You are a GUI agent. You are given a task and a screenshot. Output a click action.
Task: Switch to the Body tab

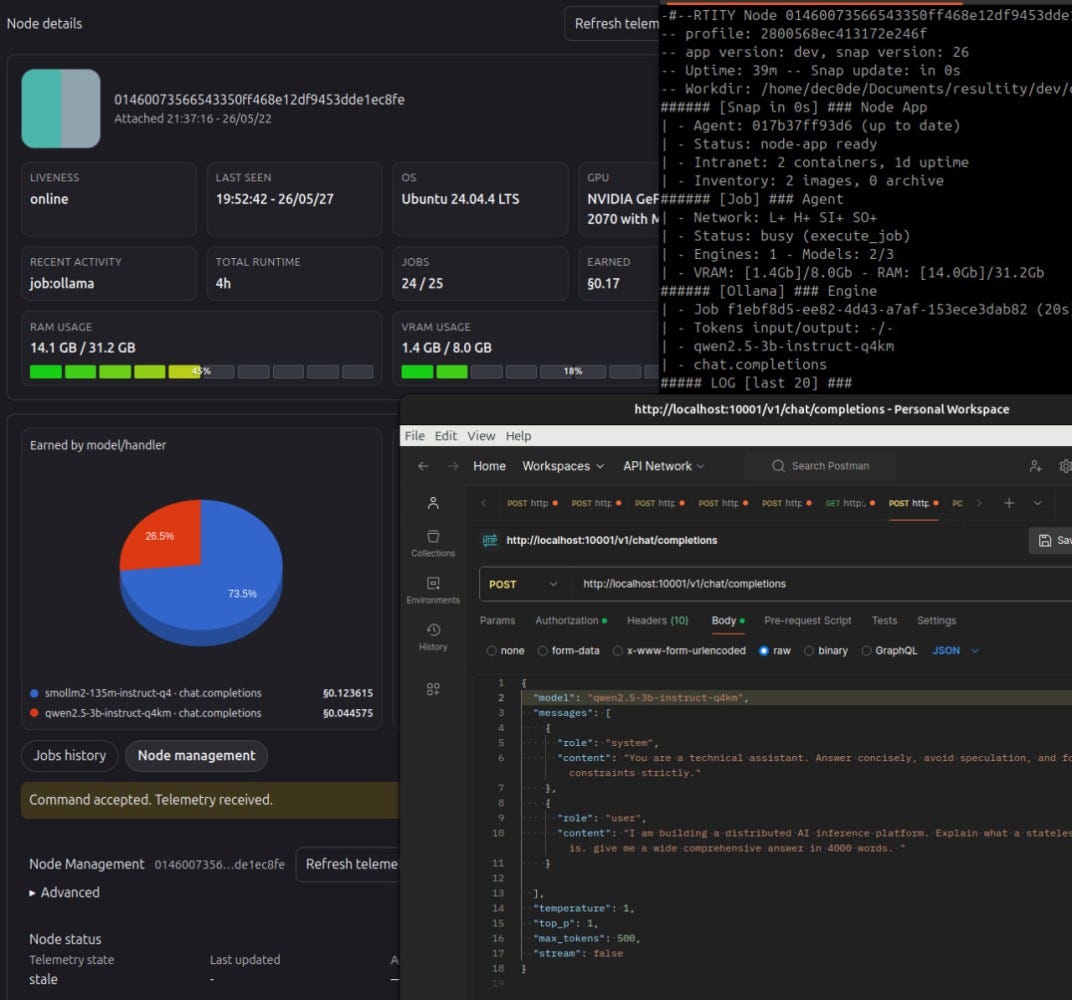point(727,621)
